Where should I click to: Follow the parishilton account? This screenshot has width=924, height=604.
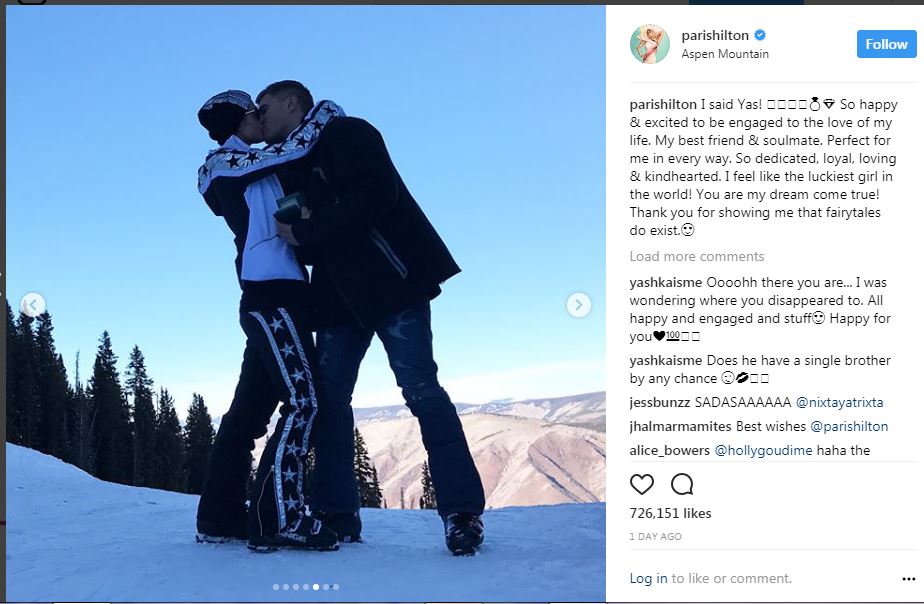point(886,44)
